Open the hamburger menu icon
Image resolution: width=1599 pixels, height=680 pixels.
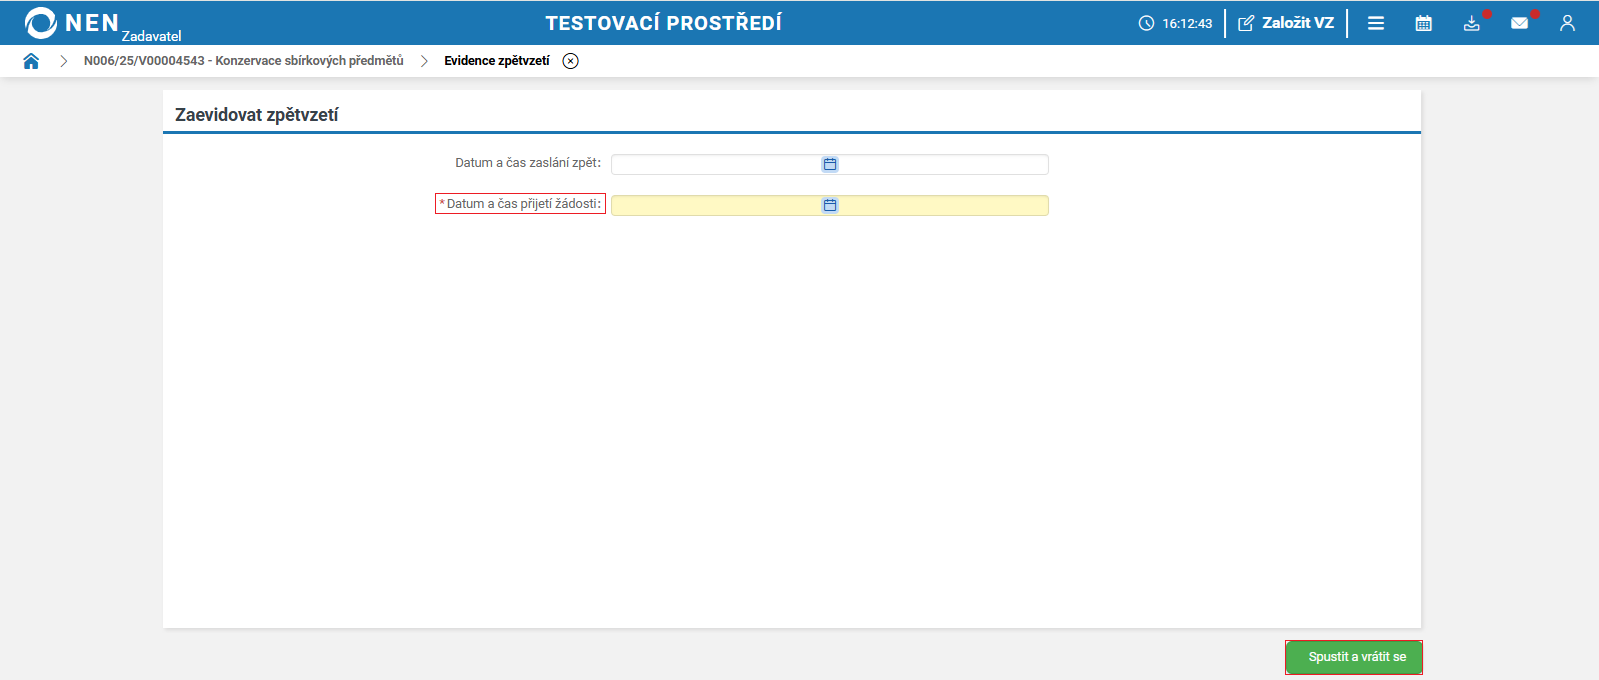(x=1376, y=23)
